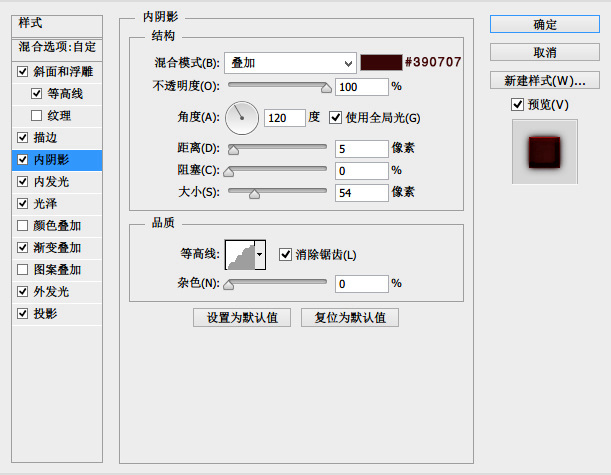This screenshot has height=475, width=611.
Task: Open the 混合模式 dropdown showing 叠加
Action: [x=290, y=63]
